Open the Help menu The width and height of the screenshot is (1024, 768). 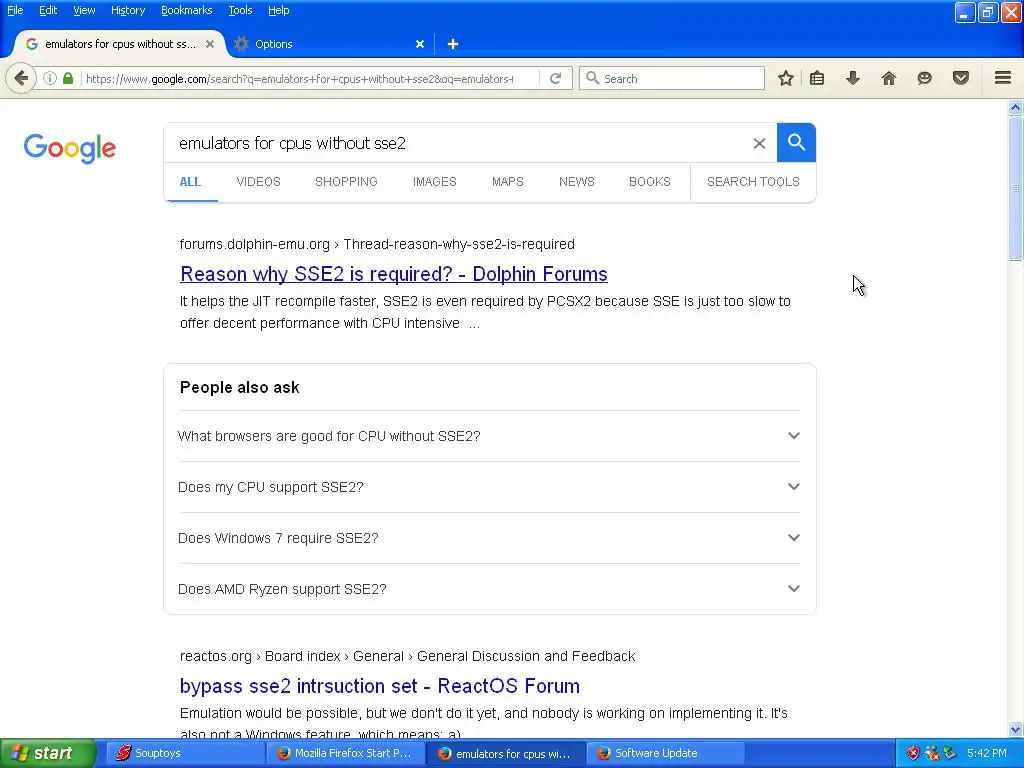click(278, 10)
